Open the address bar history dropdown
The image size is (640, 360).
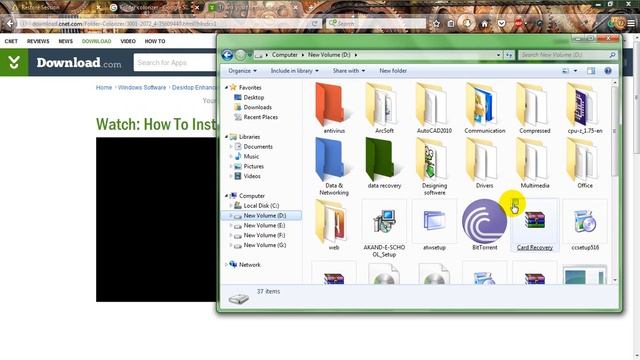499,55
